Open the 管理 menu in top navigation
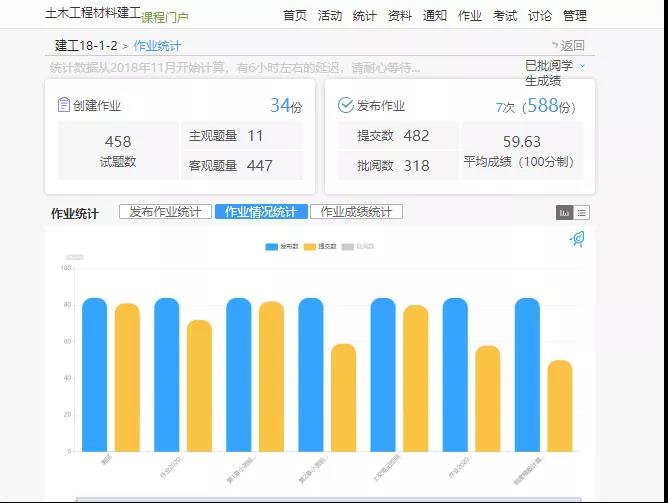This screenshot has width=668, height=503. 575,16
